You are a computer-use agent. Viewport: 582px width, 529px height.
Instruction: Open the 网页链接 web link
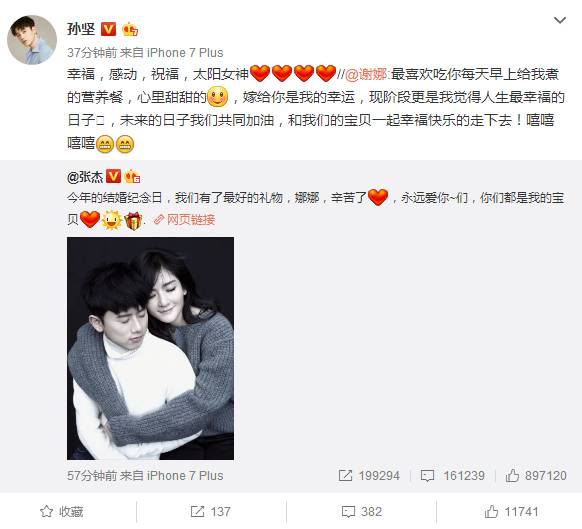[x=184, y=220]
